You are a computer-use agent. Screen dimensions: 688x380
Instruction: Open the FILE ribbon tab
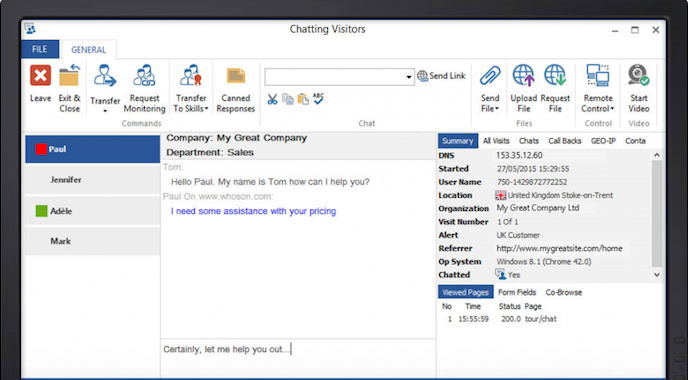pyautogui.click(x=39, y=49)
